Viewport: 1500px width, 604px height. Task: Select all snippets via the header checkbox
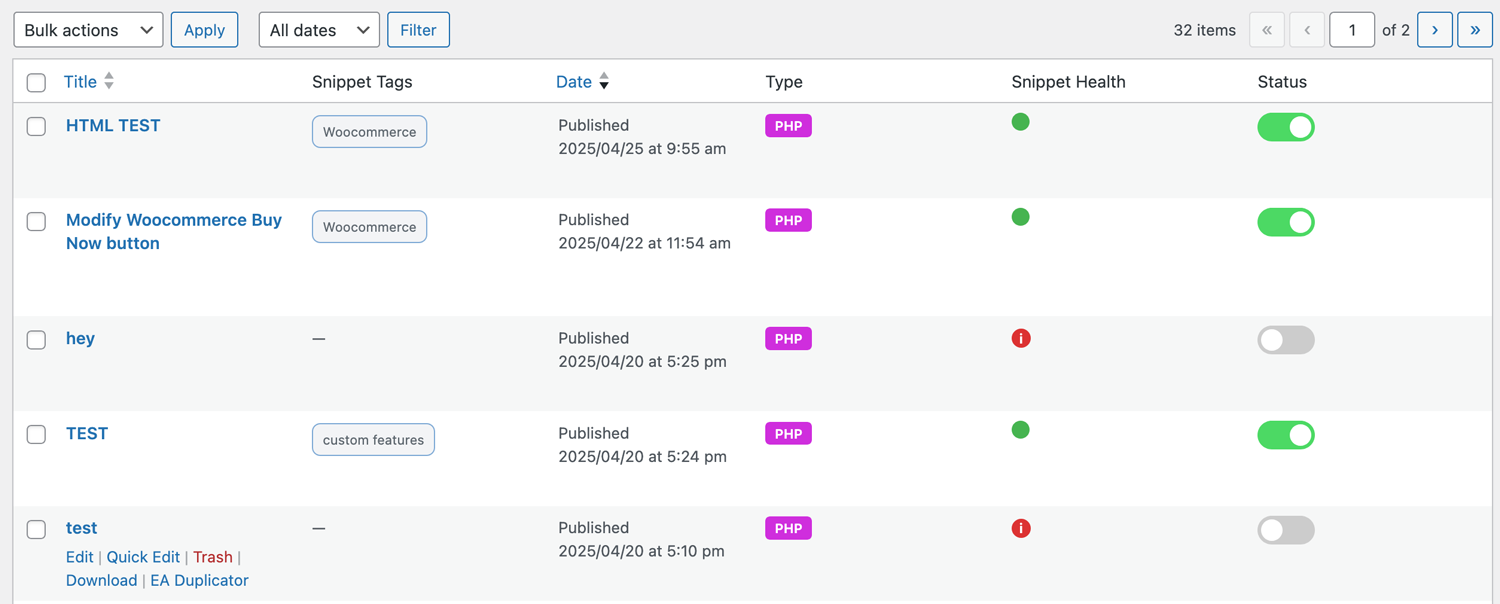36,82
